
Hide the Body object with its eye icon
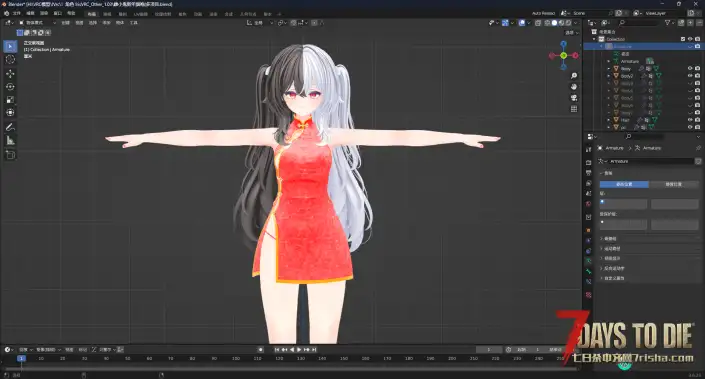[x=690, y=68]
